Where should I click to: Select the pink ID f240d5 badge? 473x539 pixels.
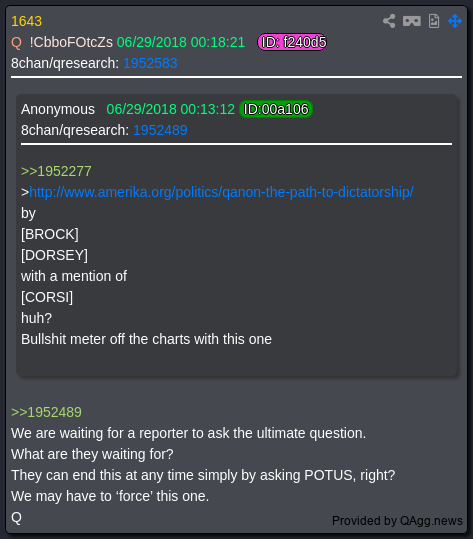coord(292,42)
